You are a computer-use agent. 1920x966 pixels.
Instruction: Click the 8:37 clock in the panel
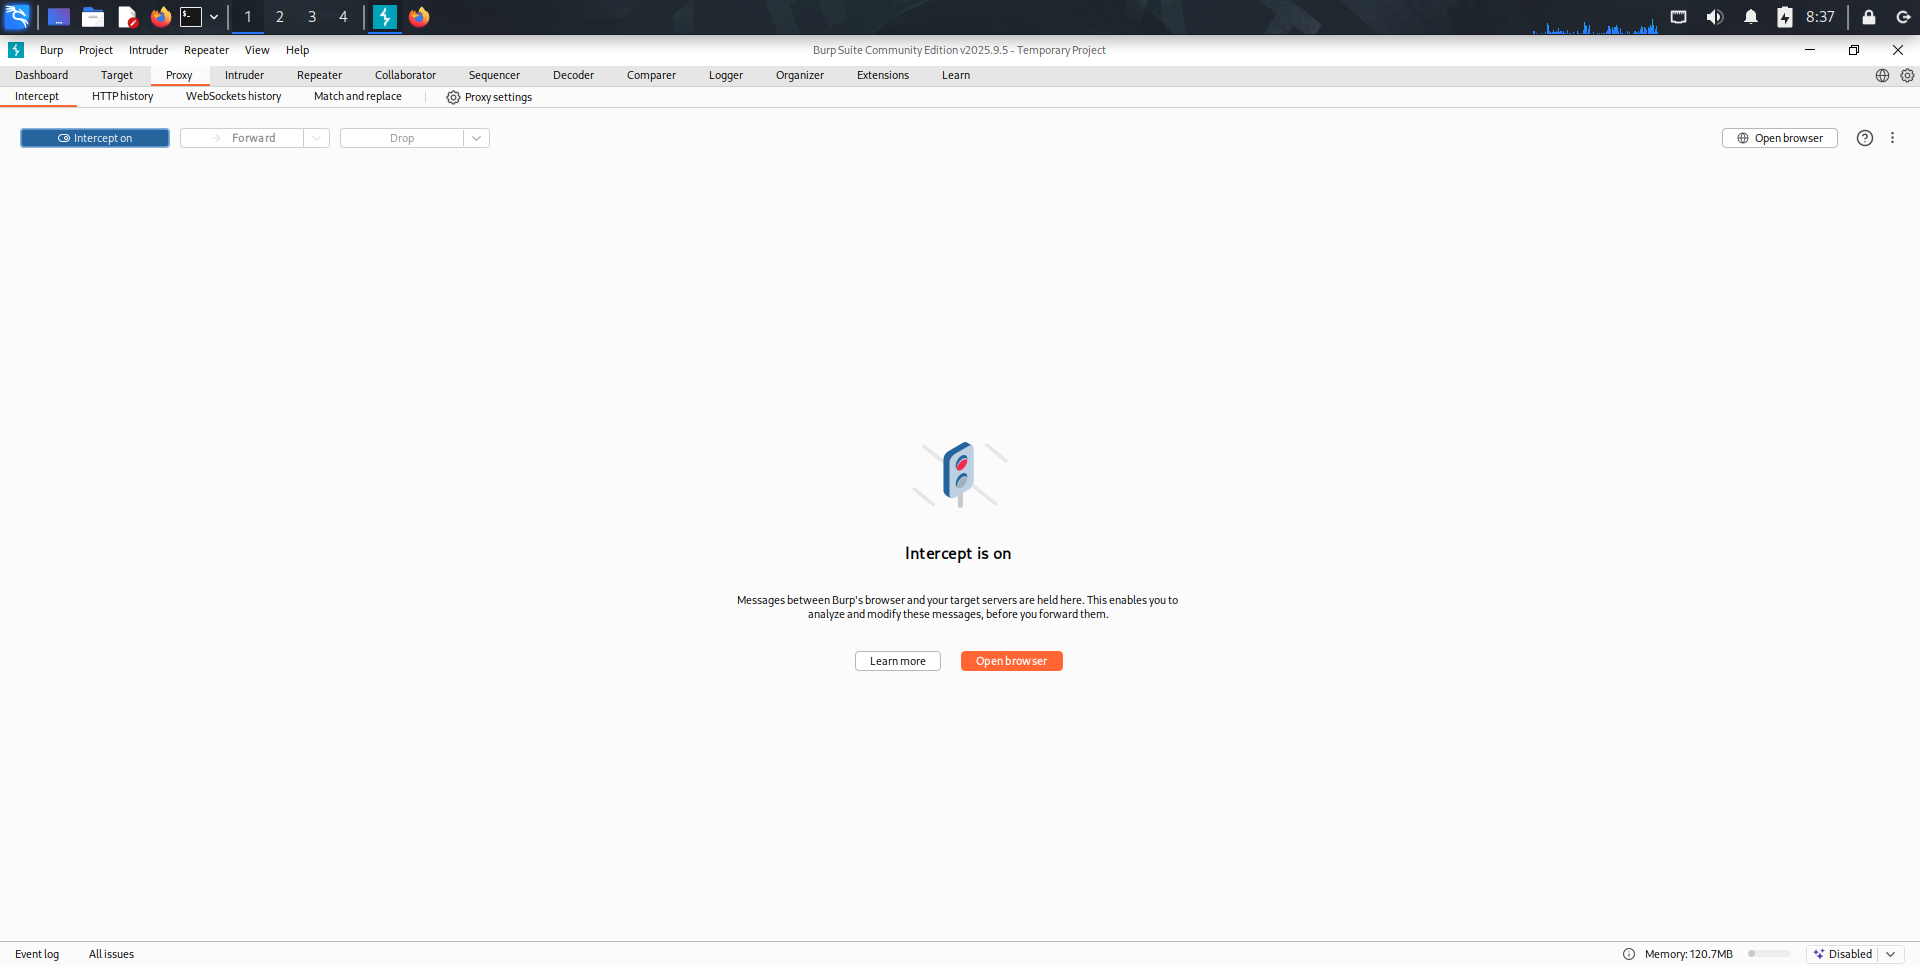[1820, 17]
